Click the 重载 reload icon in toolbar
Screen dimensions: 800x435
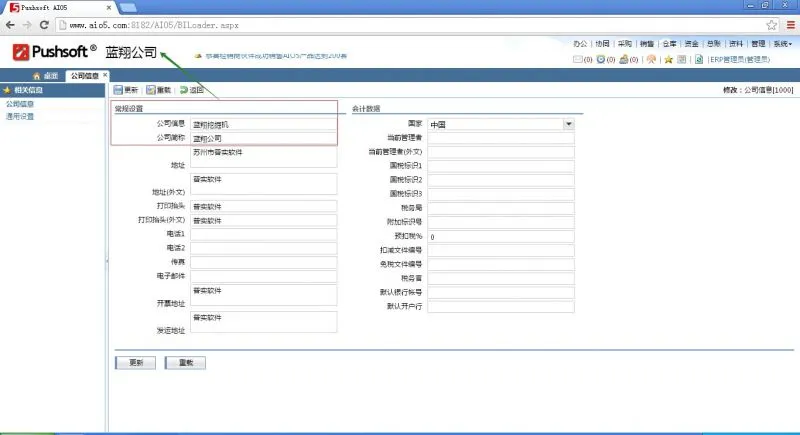(x=151, y=90)
